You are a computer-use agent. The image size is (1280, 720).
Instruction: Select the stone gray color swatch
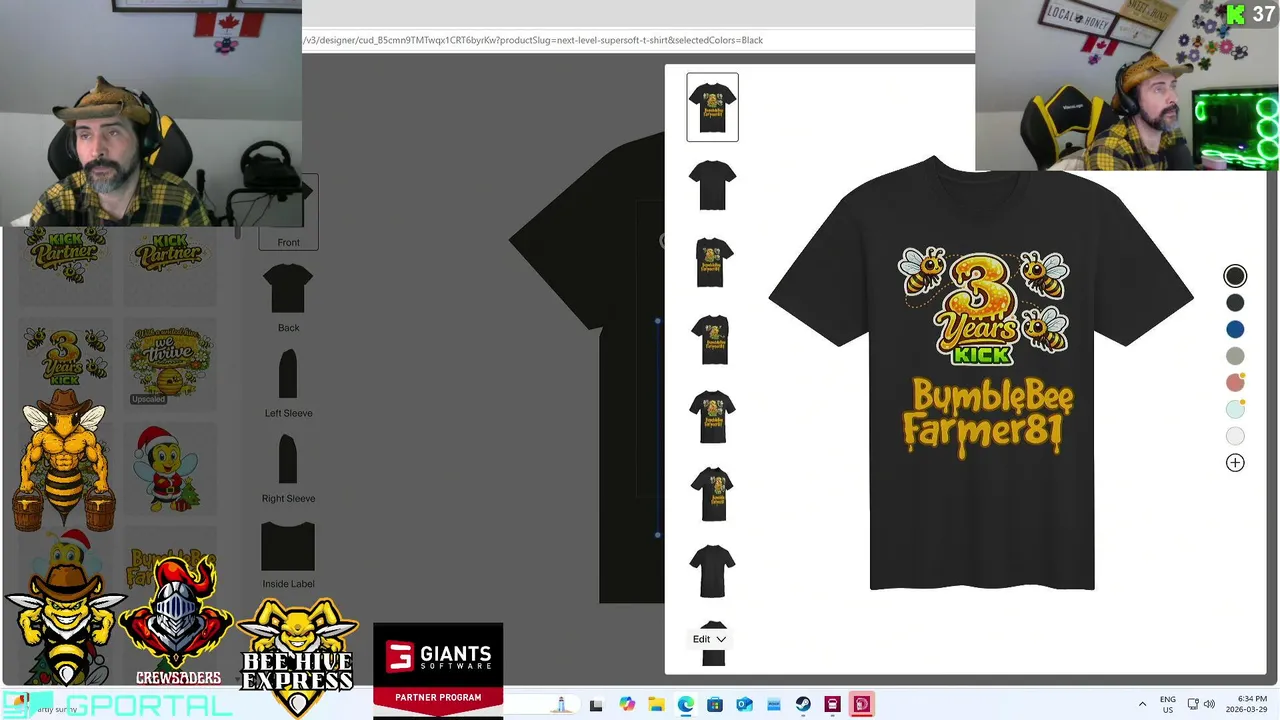point(1235,356)
